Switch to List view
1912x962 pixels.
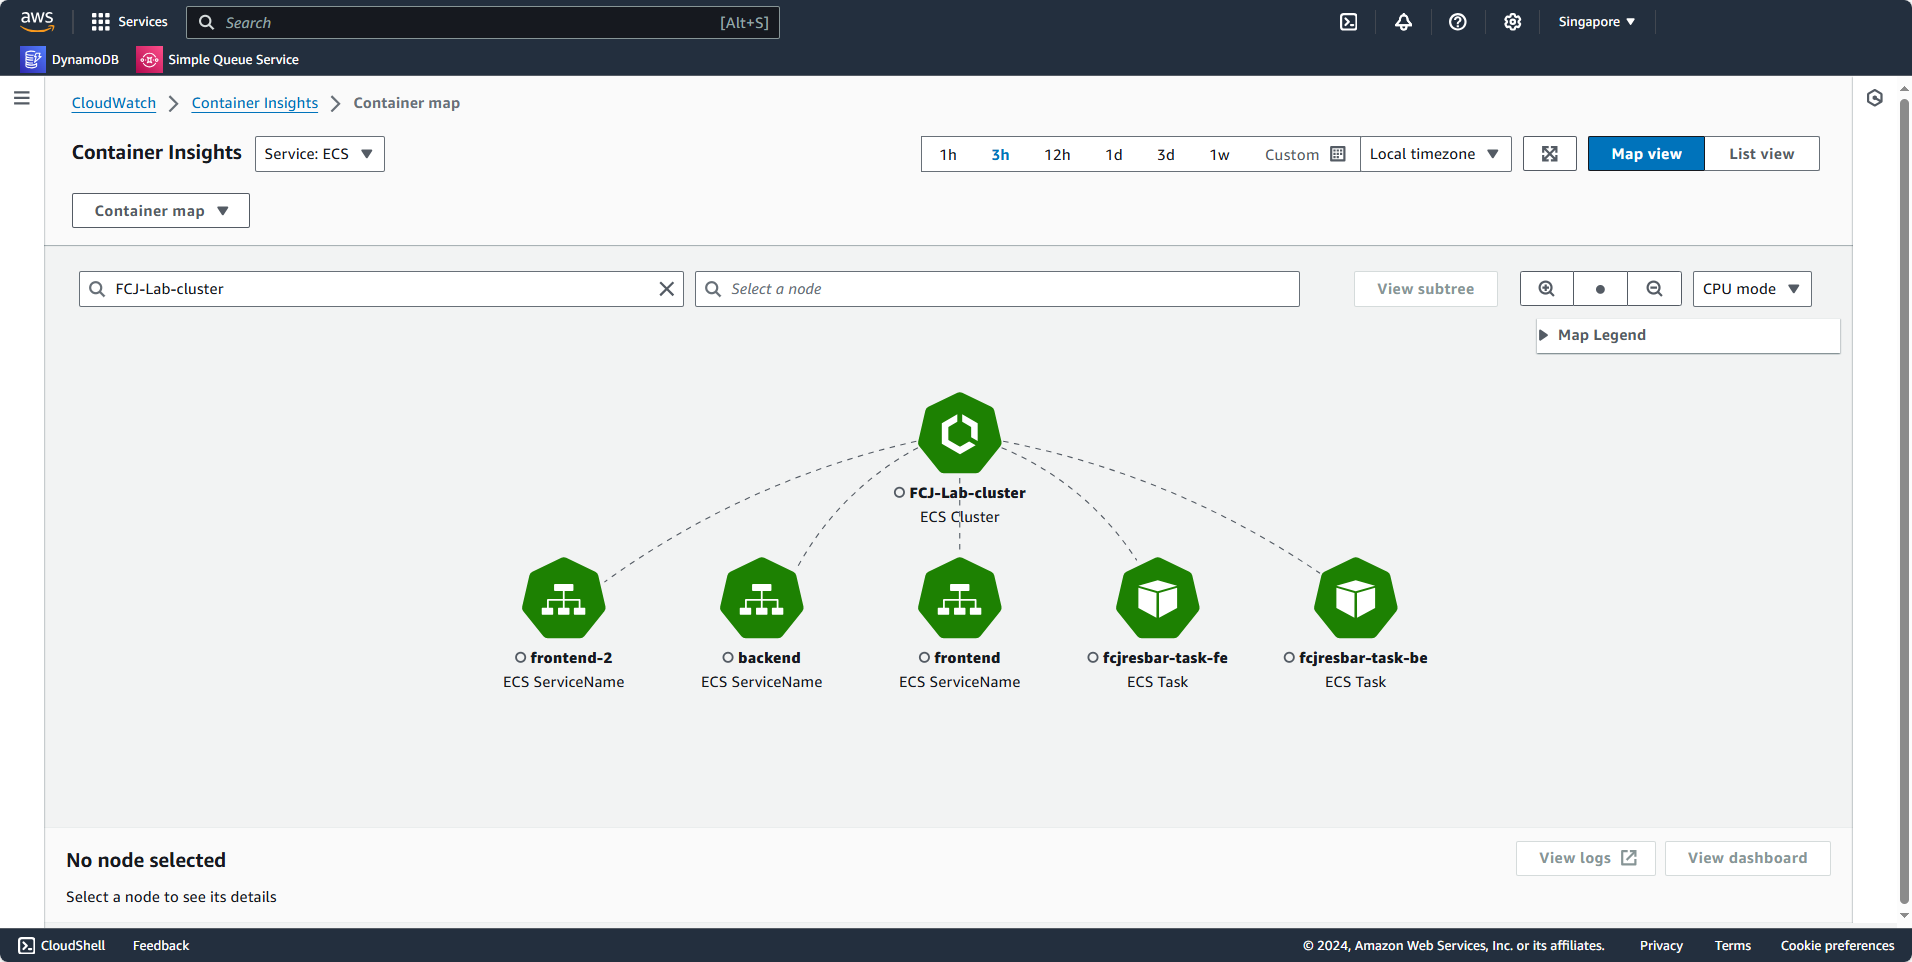[1762, 154]
